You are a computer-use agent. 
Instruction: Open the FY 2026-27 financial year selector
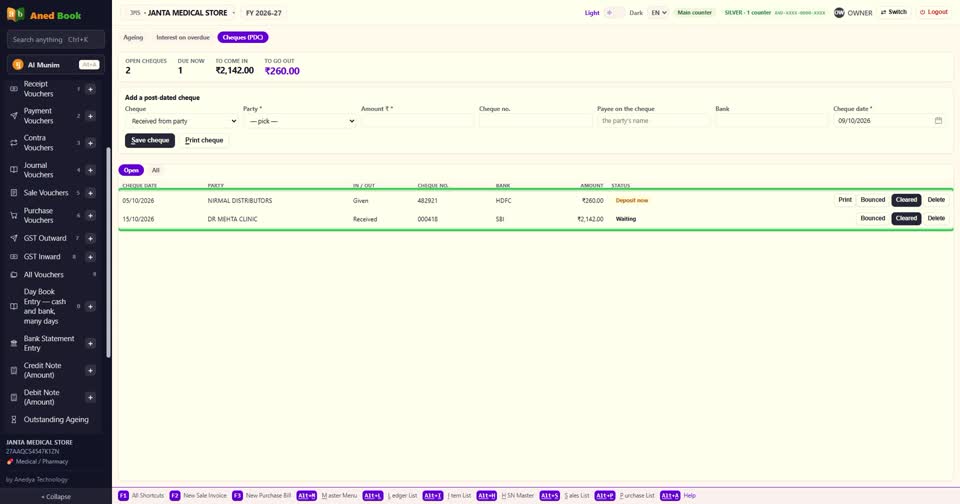(x=264, y=13)
